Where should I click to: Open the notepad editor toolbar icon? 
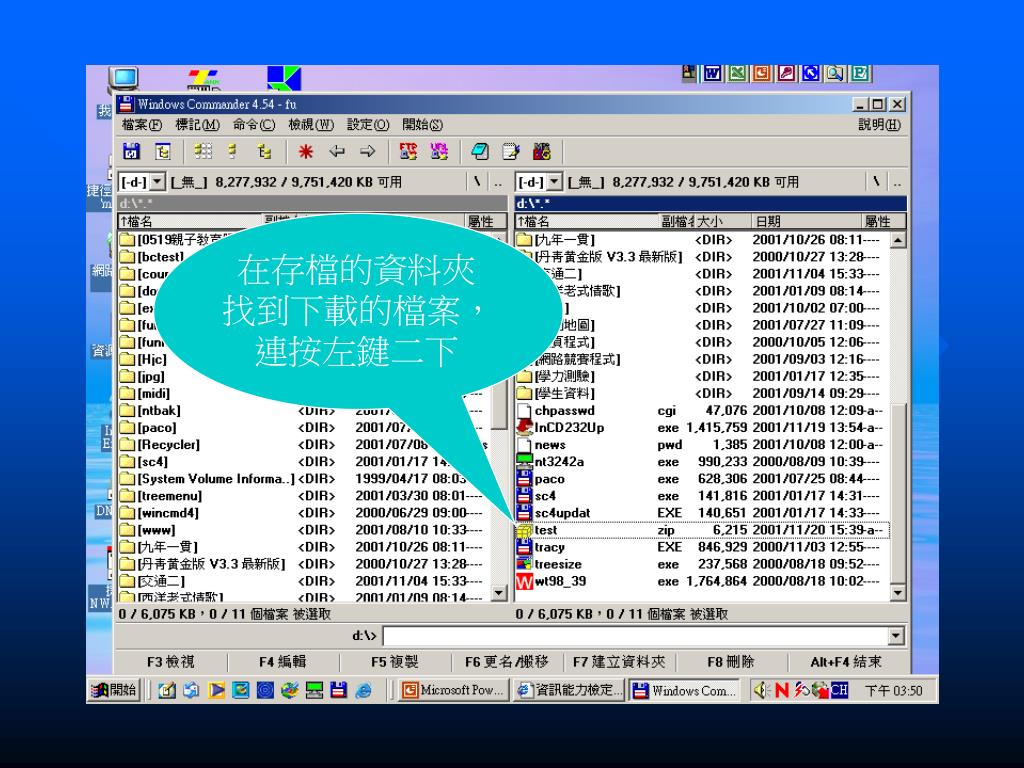tap(511, 152)
